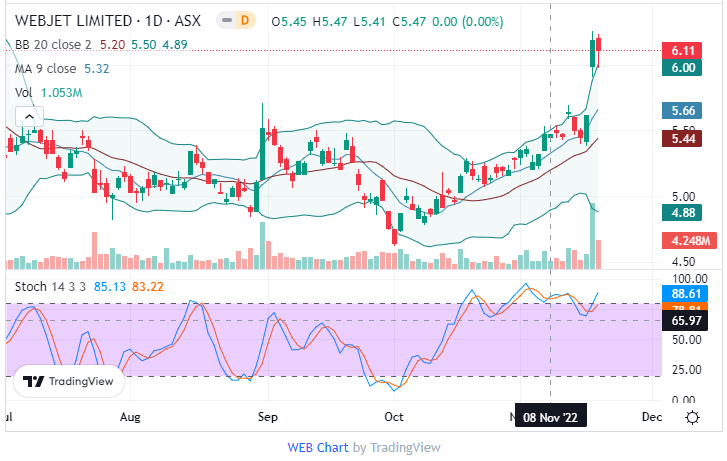Click the 4.88 lower band label
The image size is (727, 461).
(684, 211)
